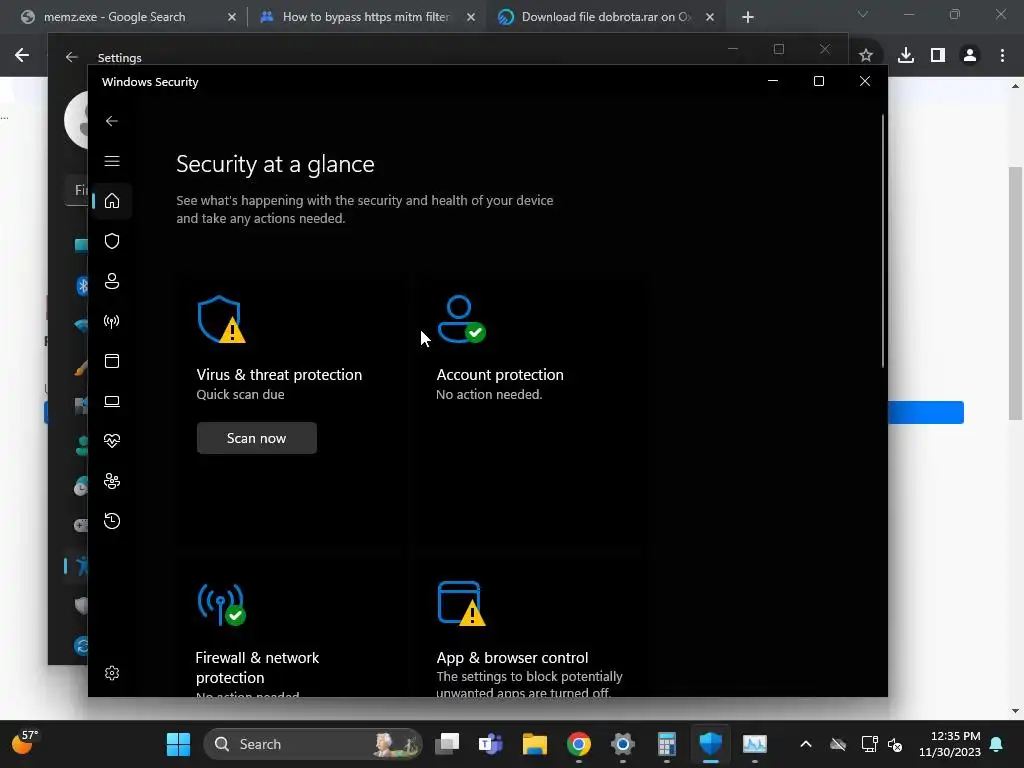The width and height of the screenshot is (1024, 768).
Task: Click muted volume icon in system tray
Action: pos(895,744)
